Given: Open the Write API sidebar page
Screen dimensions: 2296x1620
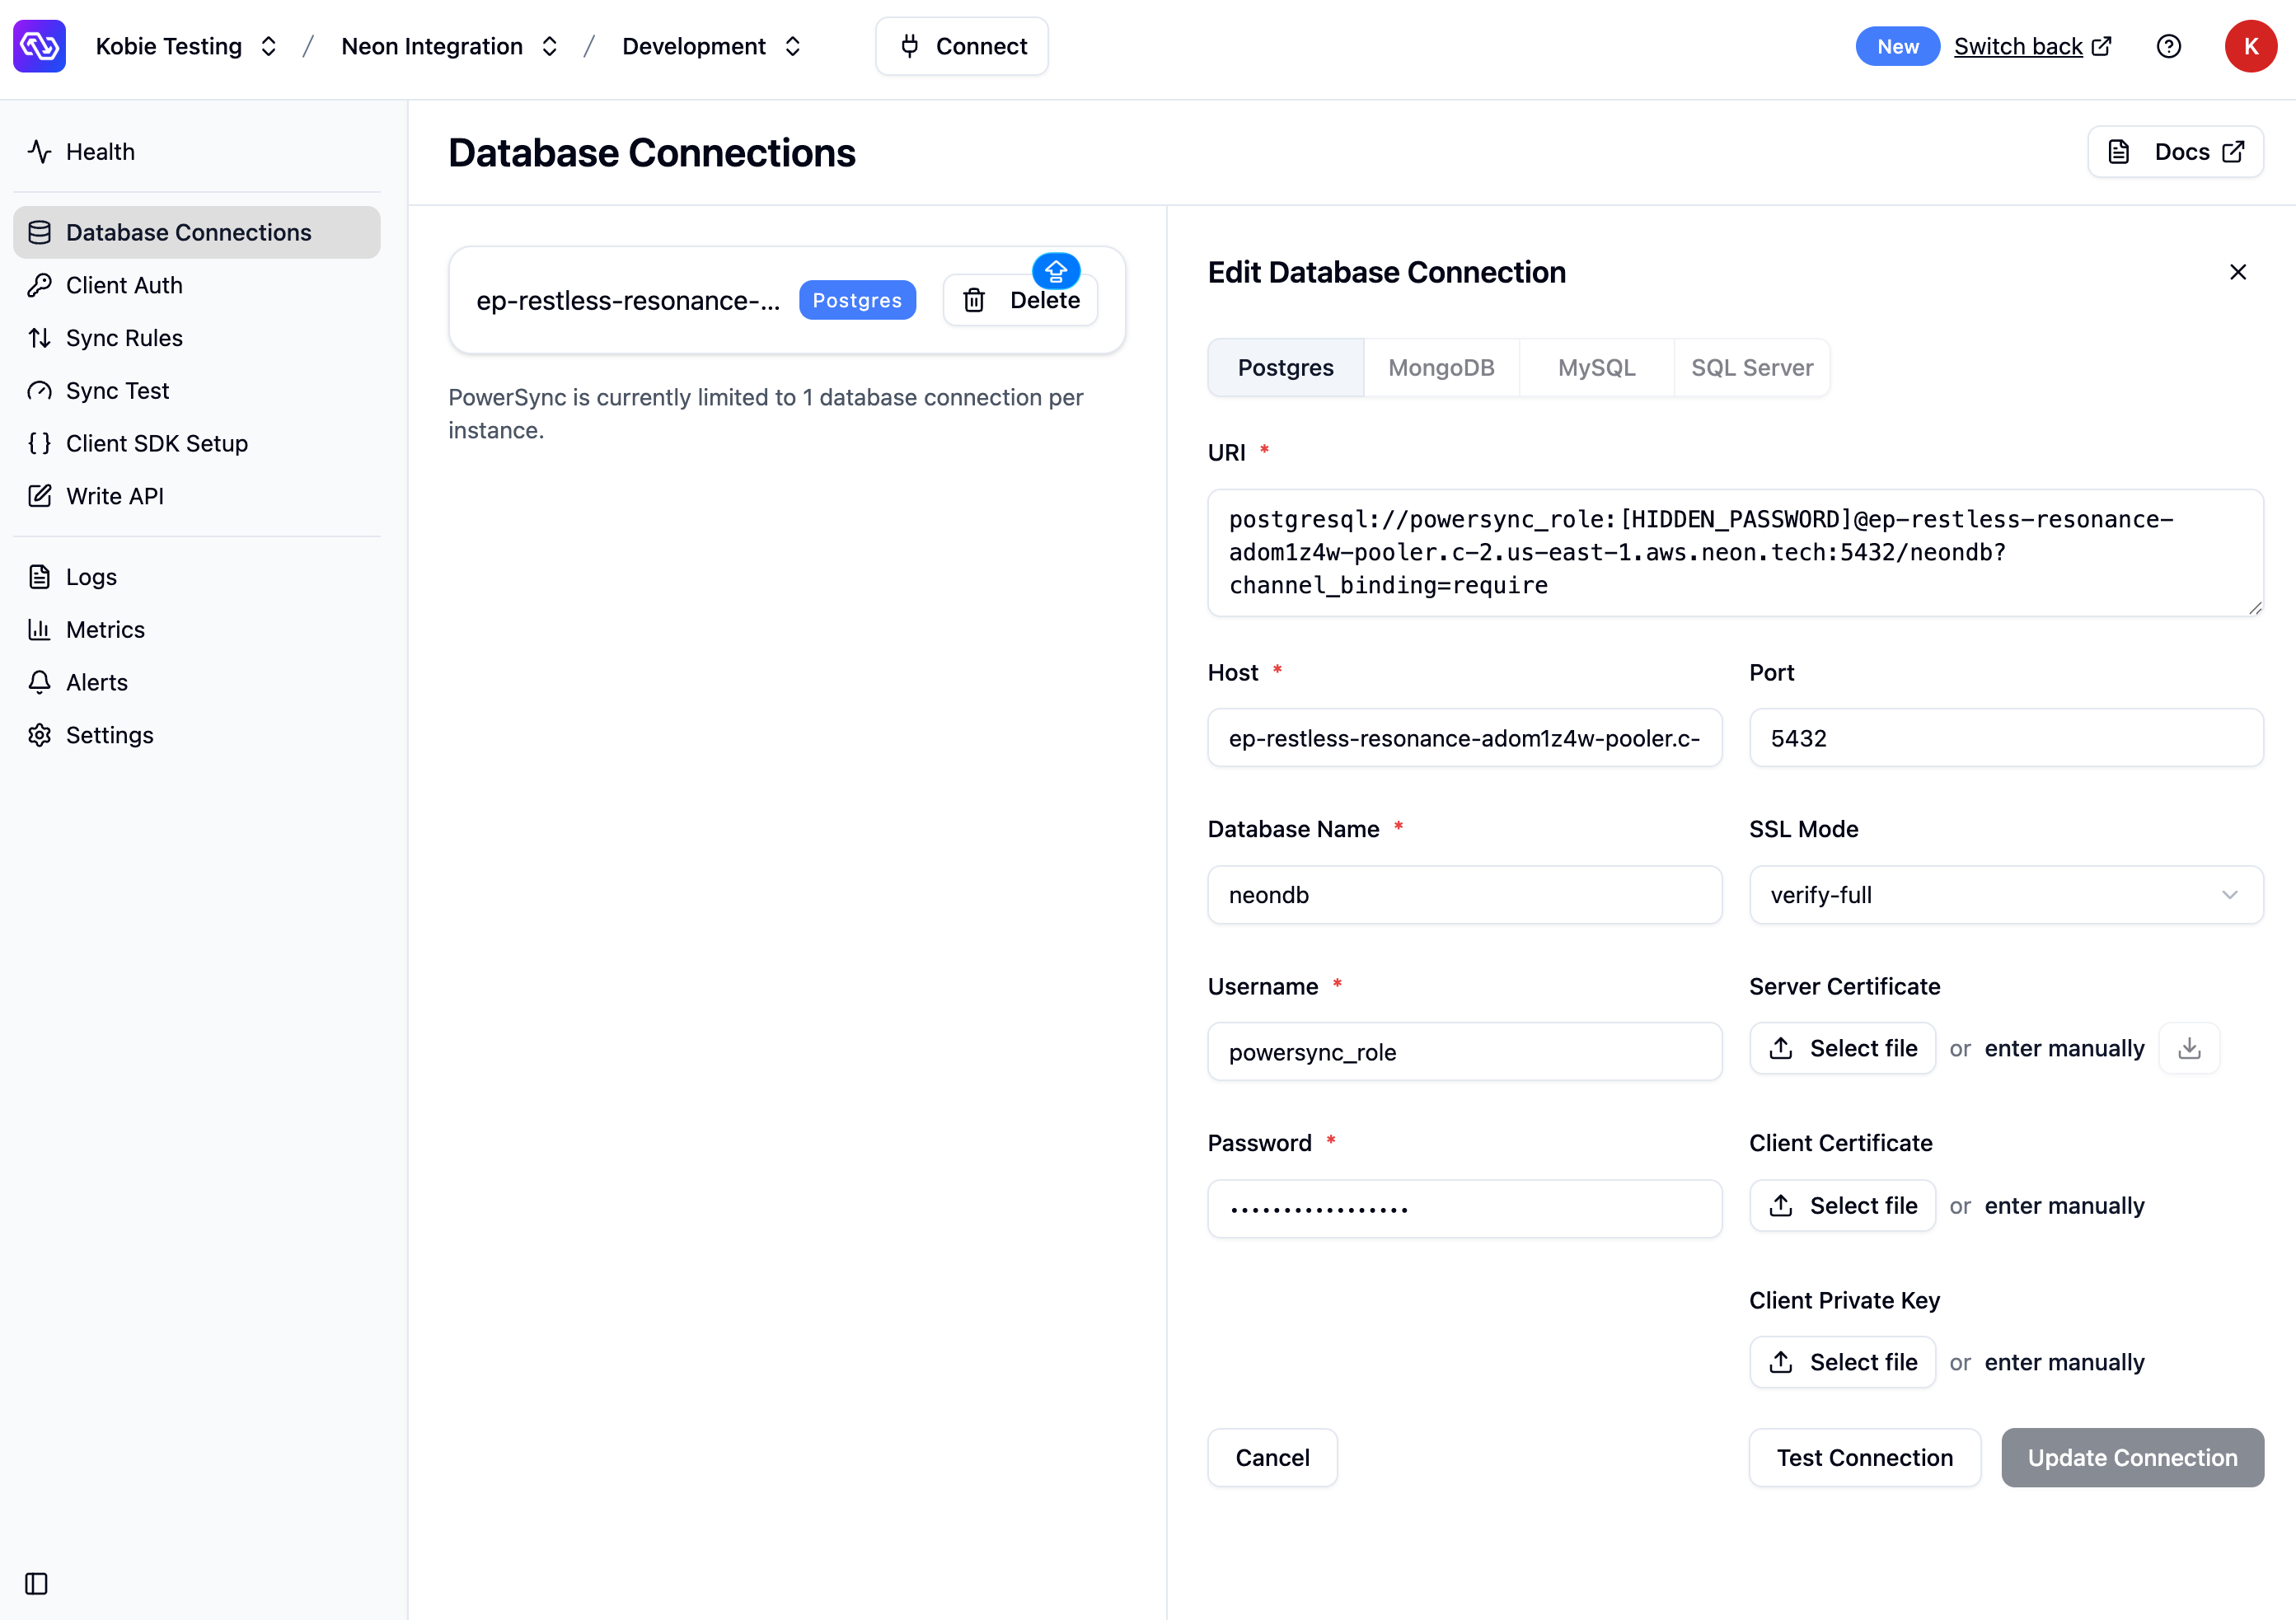Looking at the screenshot, I should click(x=197, y=496).
